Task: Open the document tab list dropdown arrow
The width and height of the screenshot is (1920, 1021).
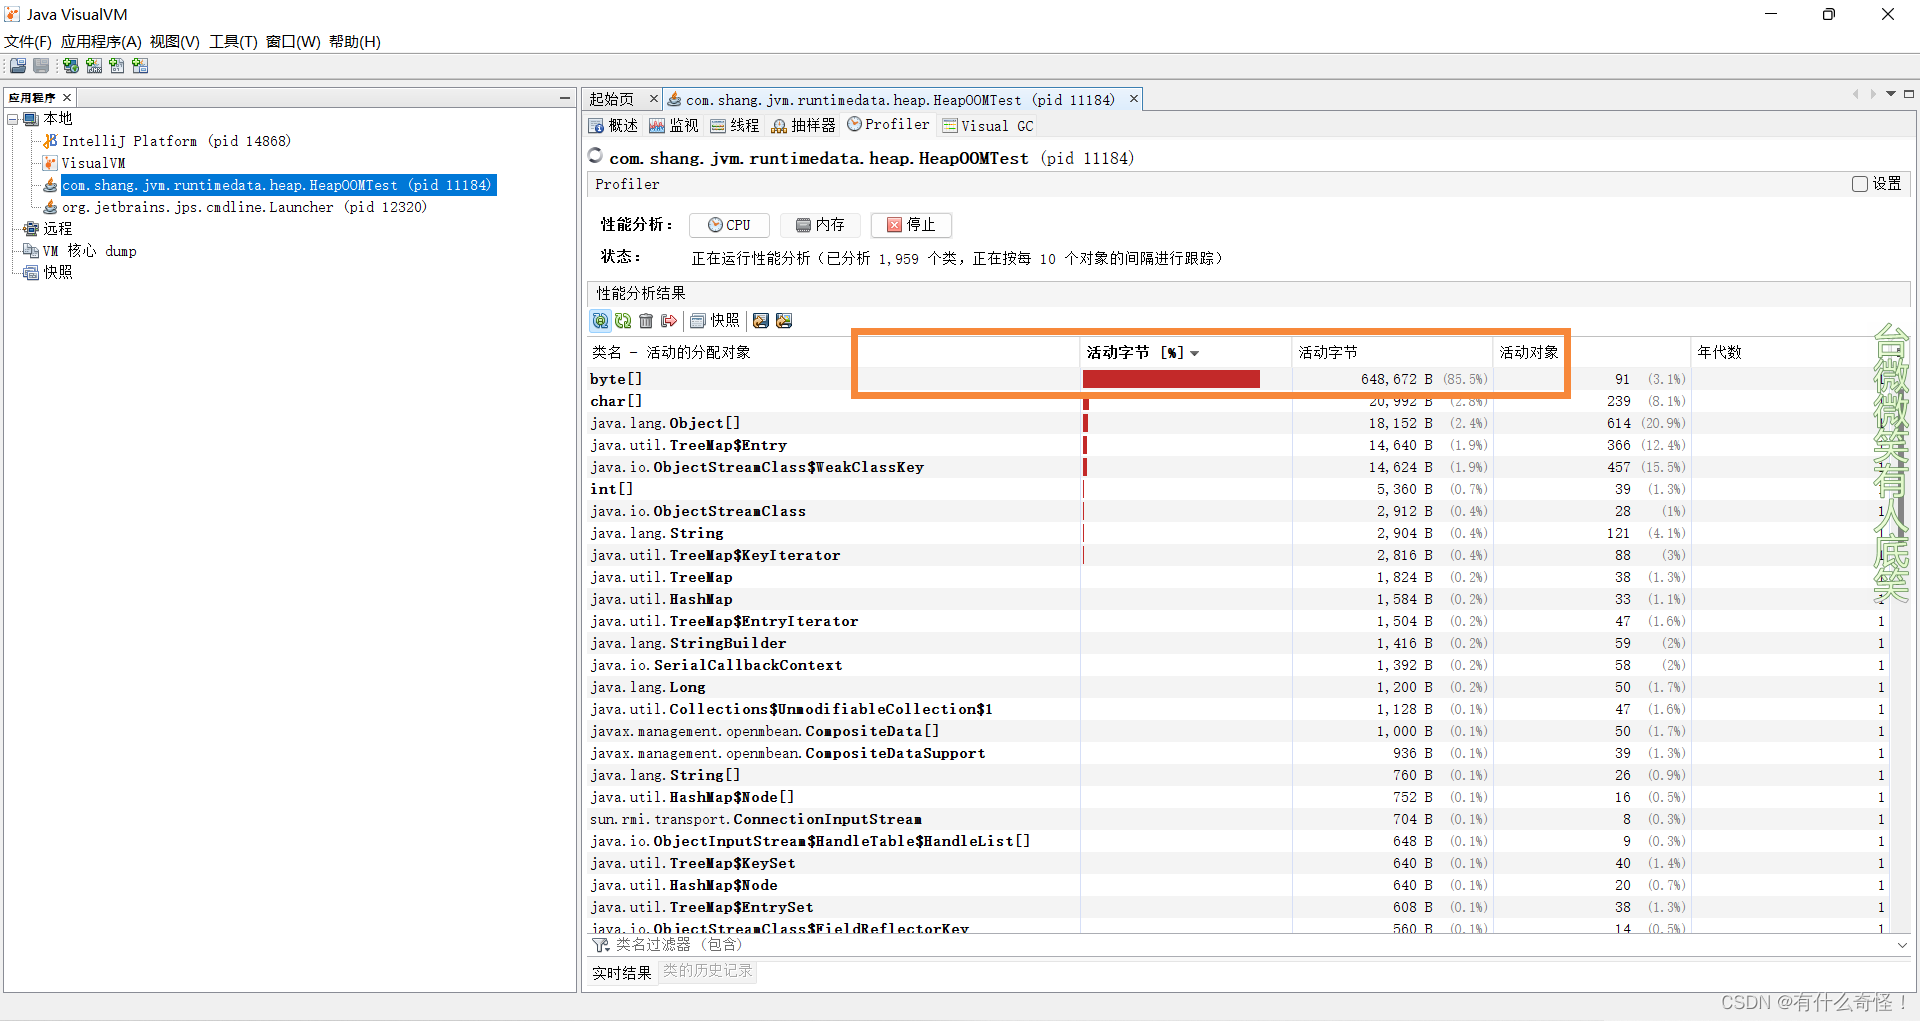Action: [x=1891, y=94]
